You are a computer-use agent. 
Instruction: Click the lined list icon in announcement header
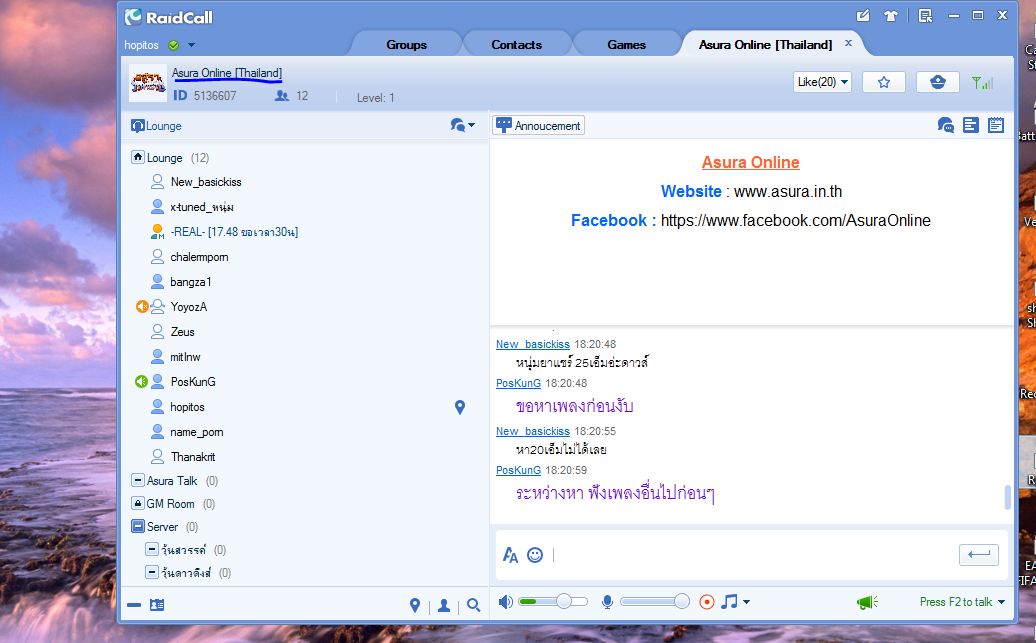[971, 125]
